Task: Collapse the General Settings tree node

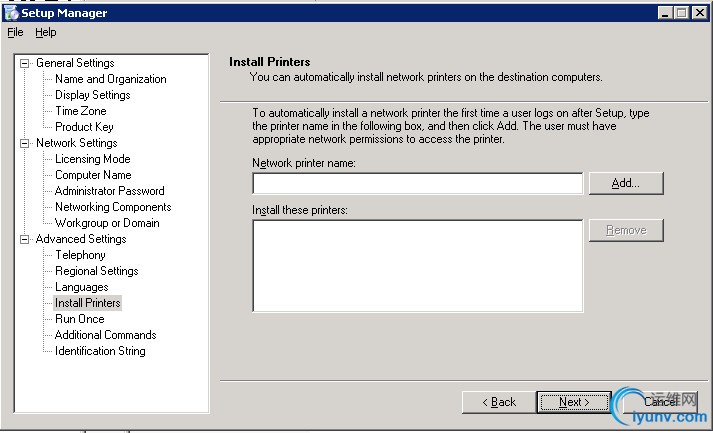Action: (25, 63)
